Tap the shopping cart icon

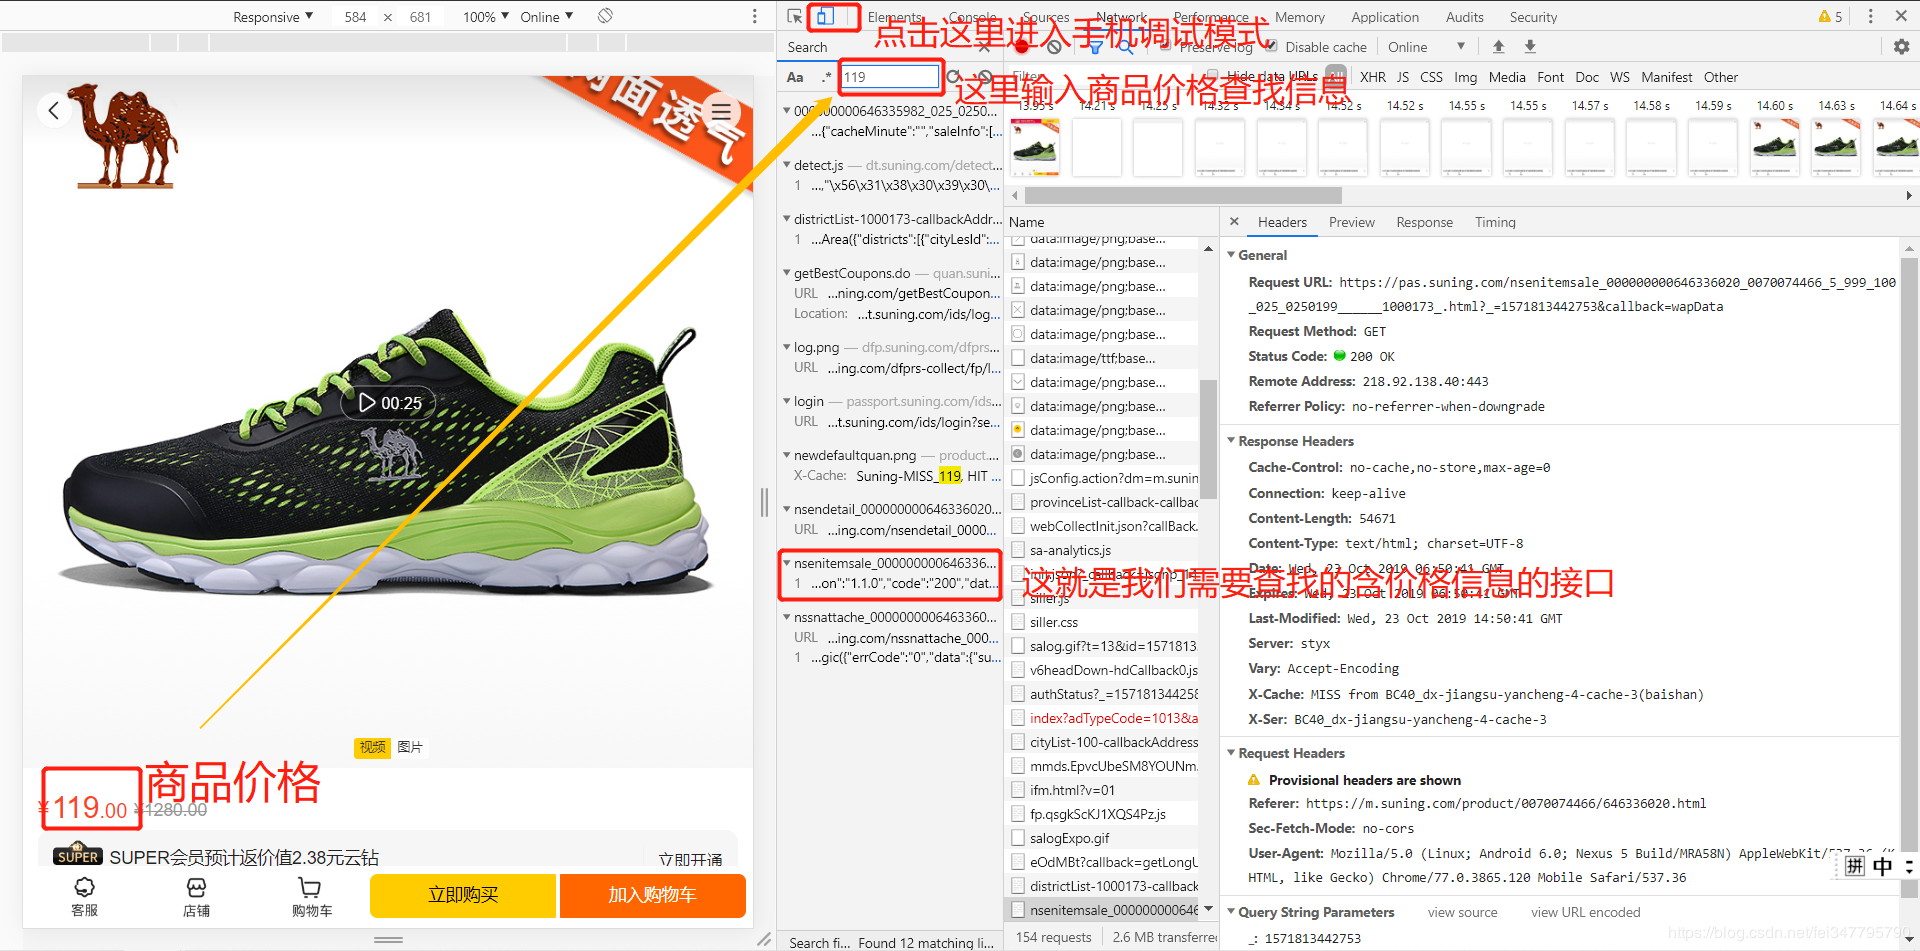[x=311, y=896]
